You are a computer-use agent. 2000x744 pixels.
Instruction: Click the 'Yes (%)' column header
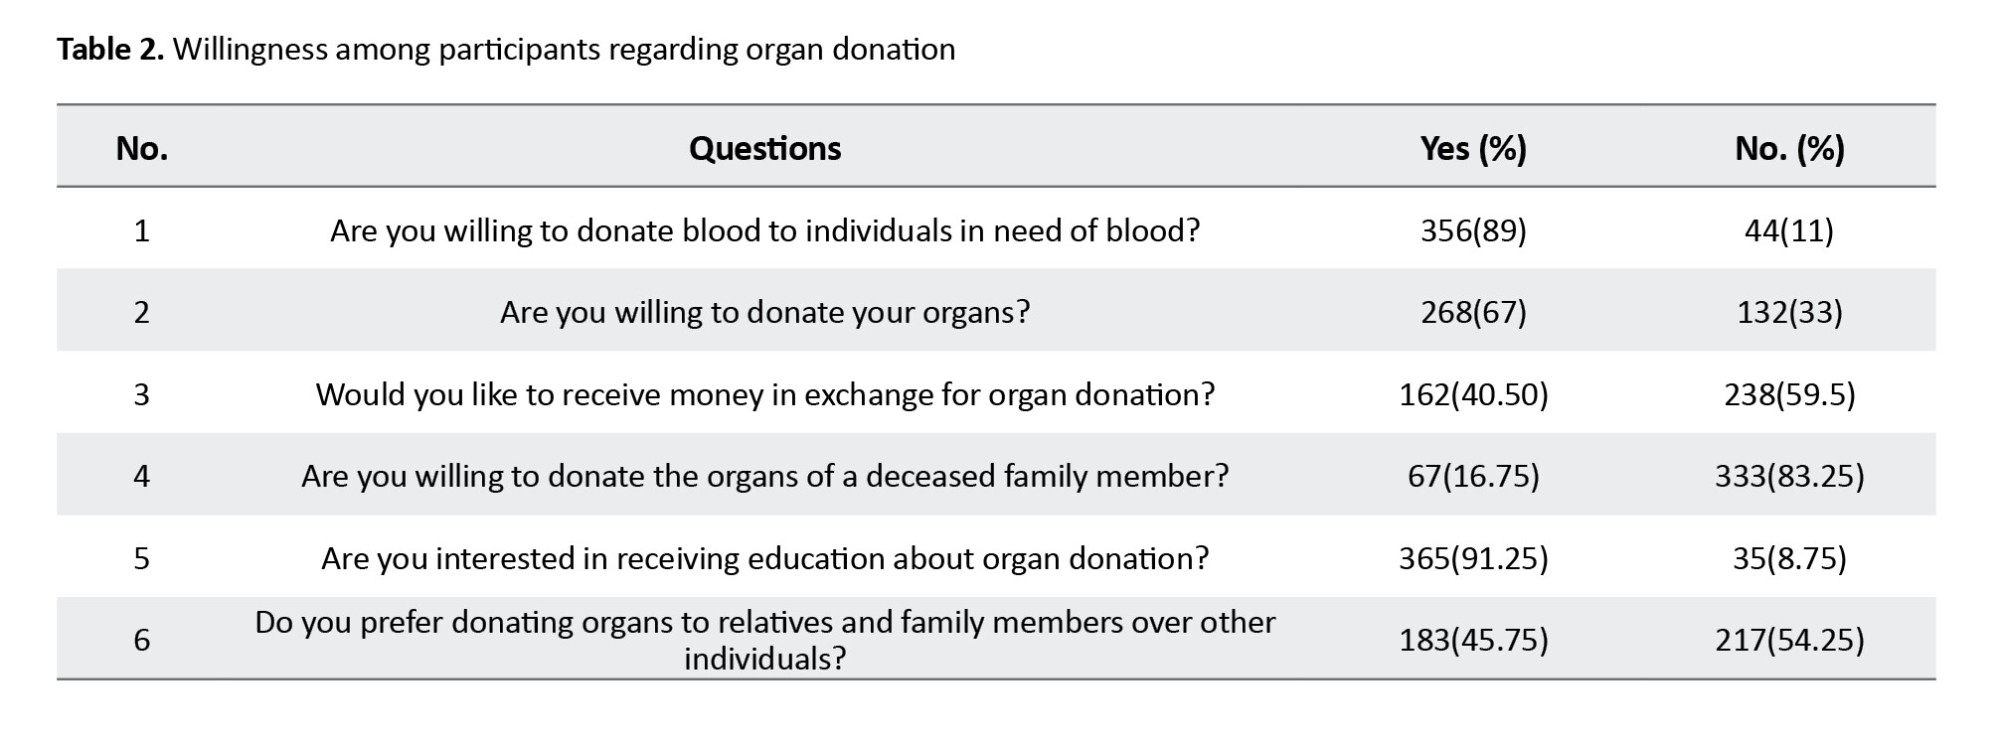(x=1473, y=148)
